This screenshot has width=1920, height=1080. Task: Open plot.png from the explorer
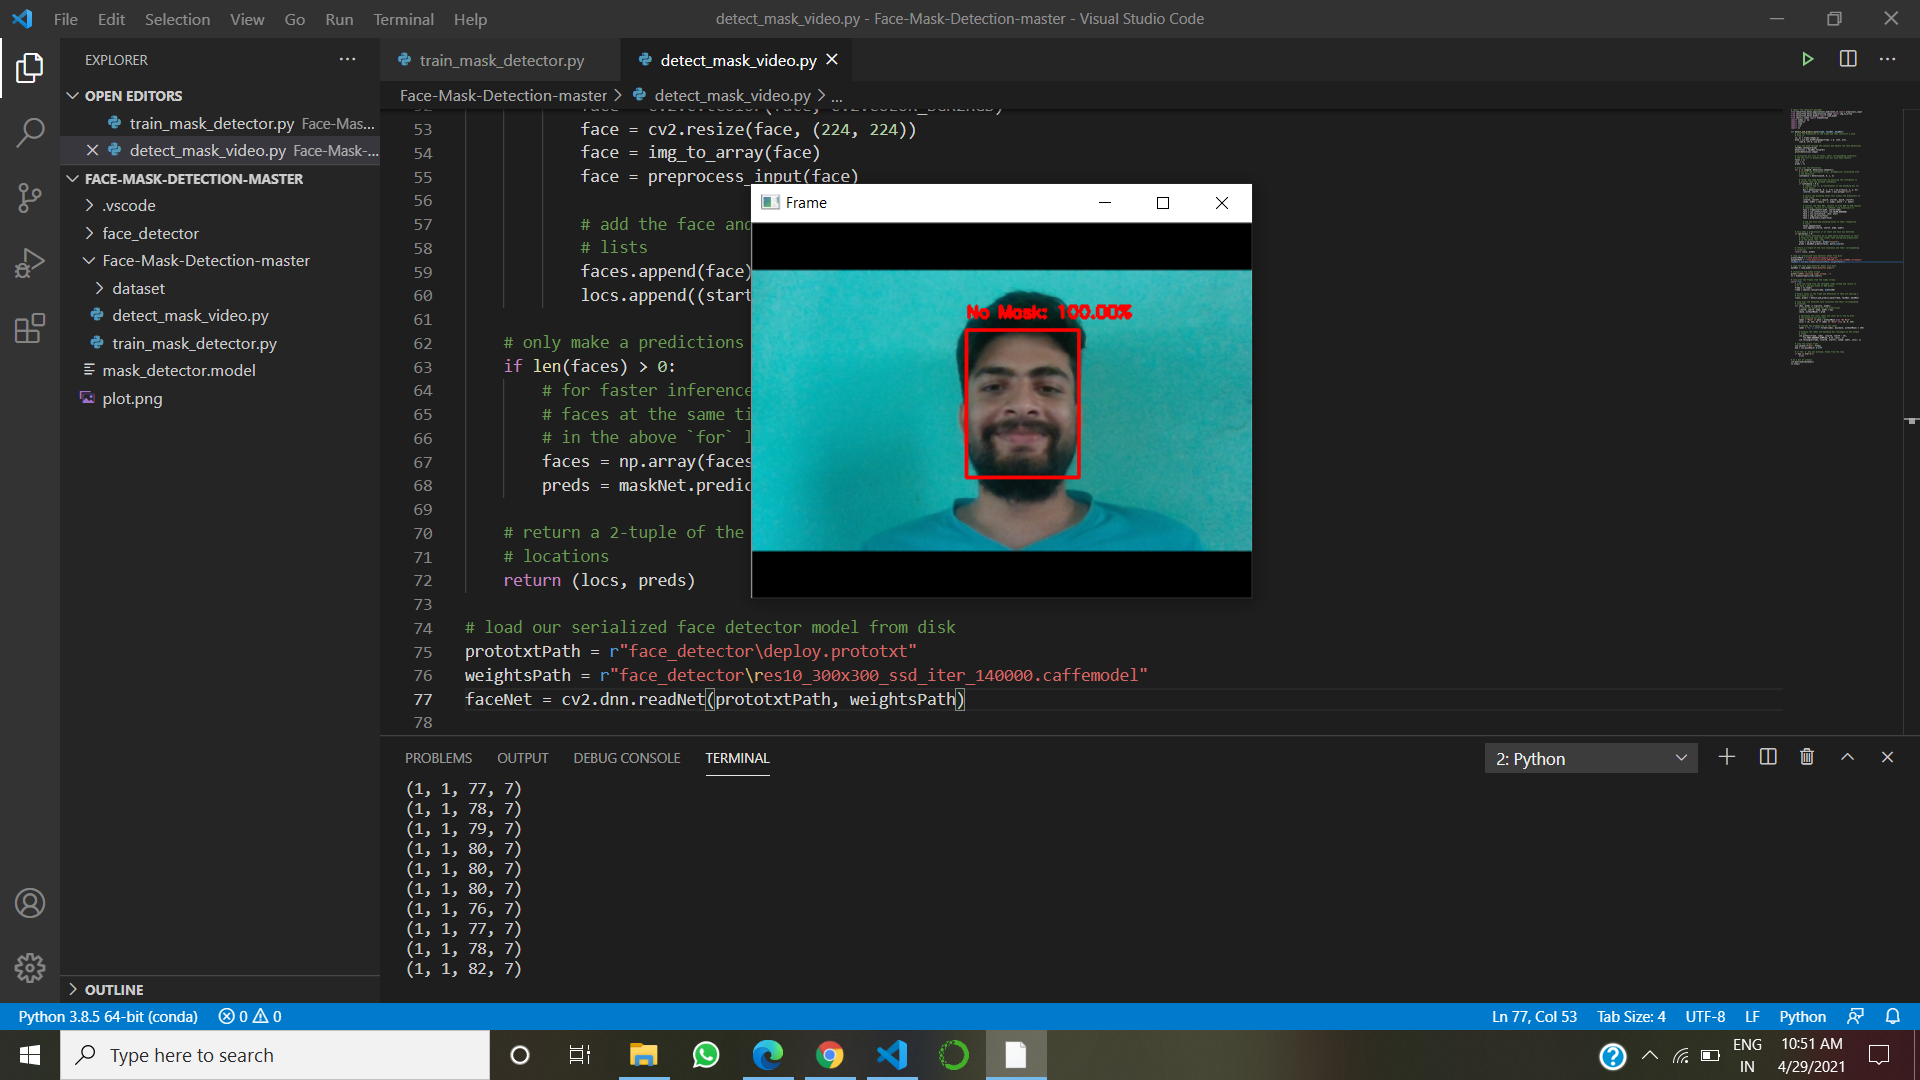(132, 398)
